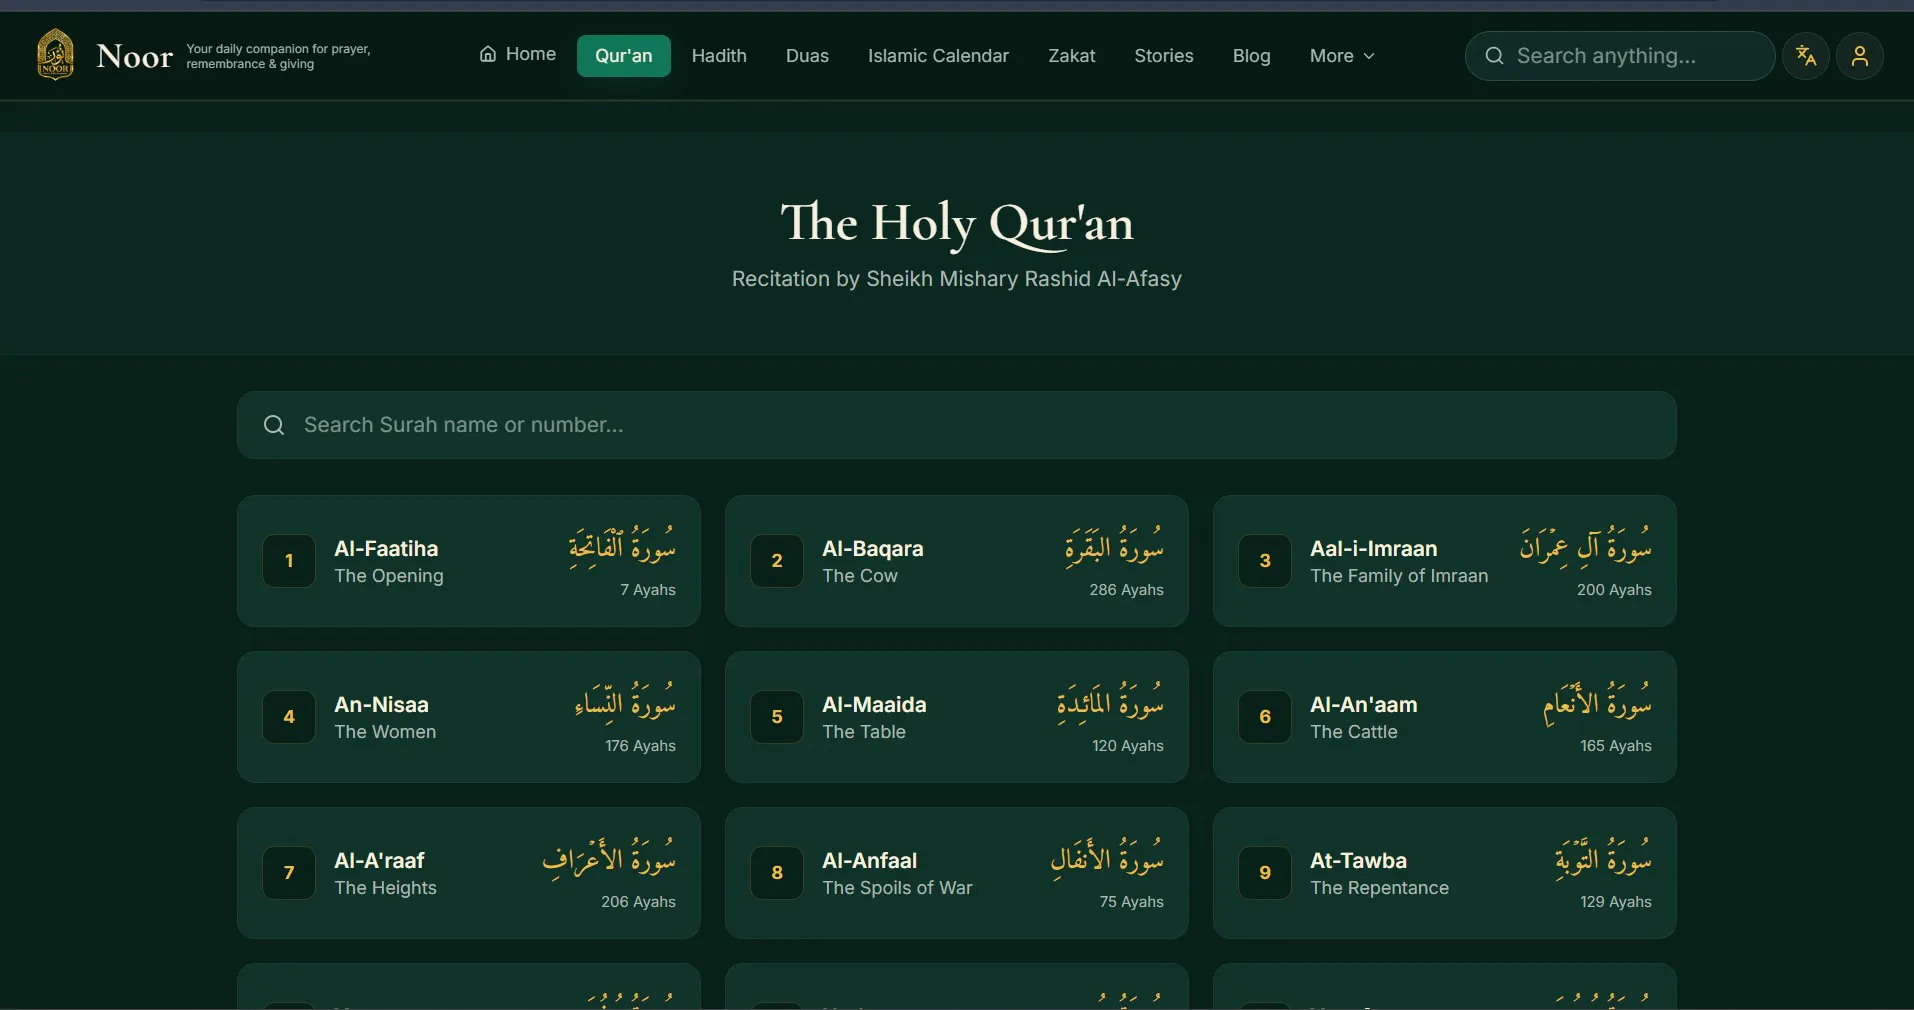Click Arabic calligraphy on Al-Faatiha card
1914x1010 pixels.
pos(622,546)
